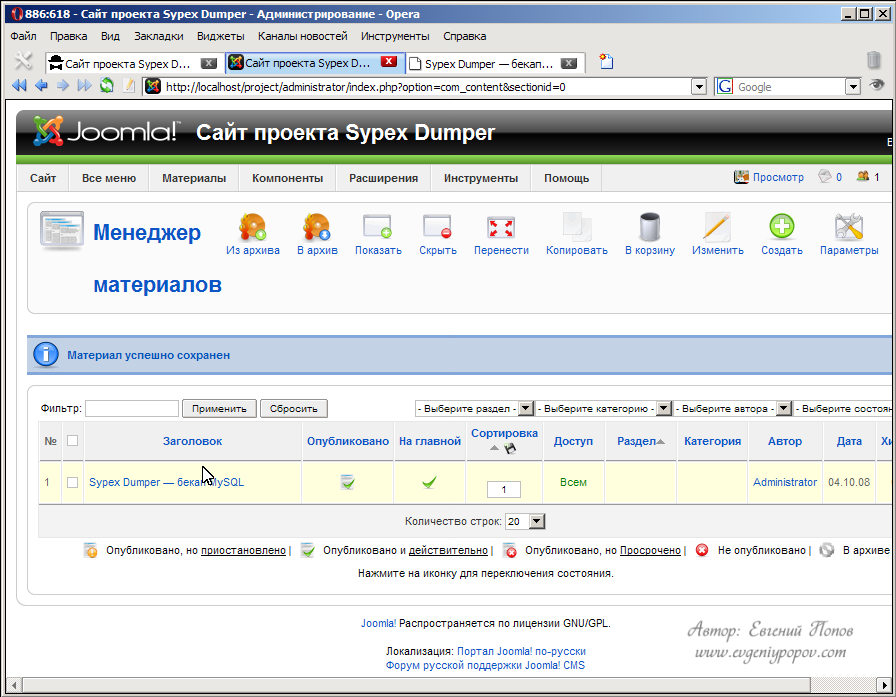Sort the table by the 'Дата' column
Screen dimensions: 896x697
[849, 441]
